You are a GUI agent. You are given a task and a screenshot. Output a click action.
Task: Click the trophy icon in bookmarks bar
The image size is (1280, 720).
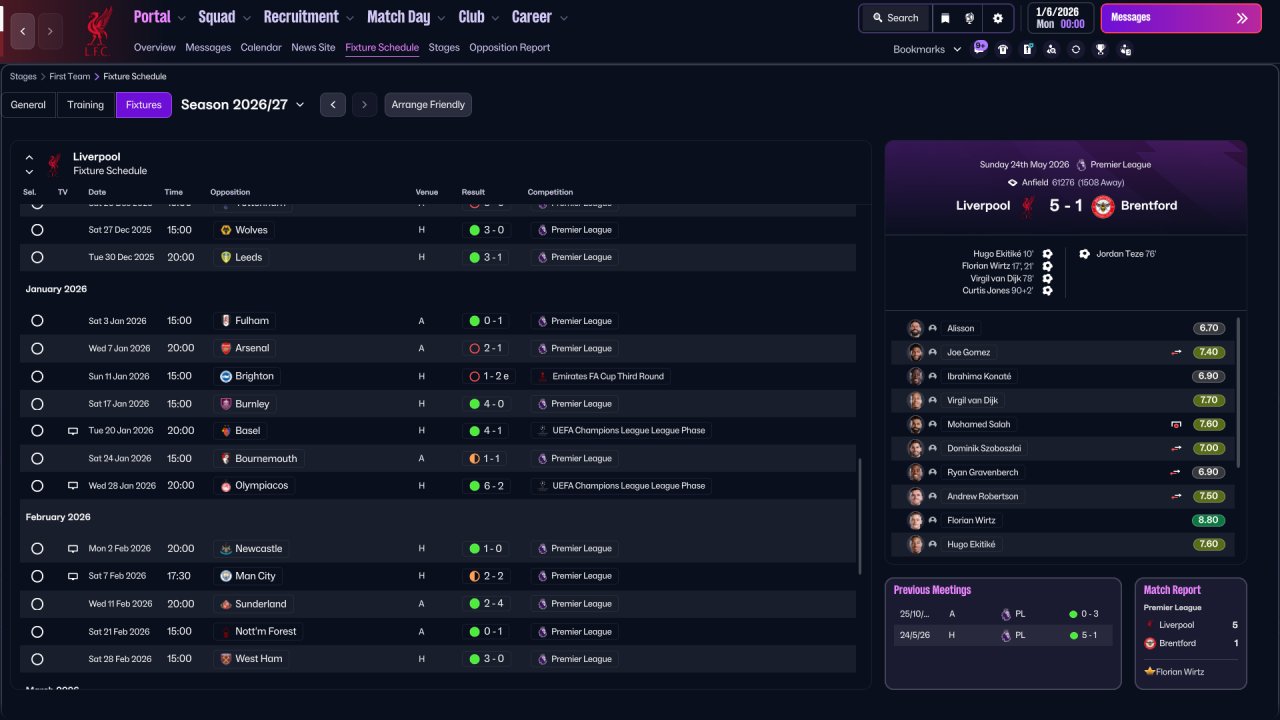point(1100,49)
